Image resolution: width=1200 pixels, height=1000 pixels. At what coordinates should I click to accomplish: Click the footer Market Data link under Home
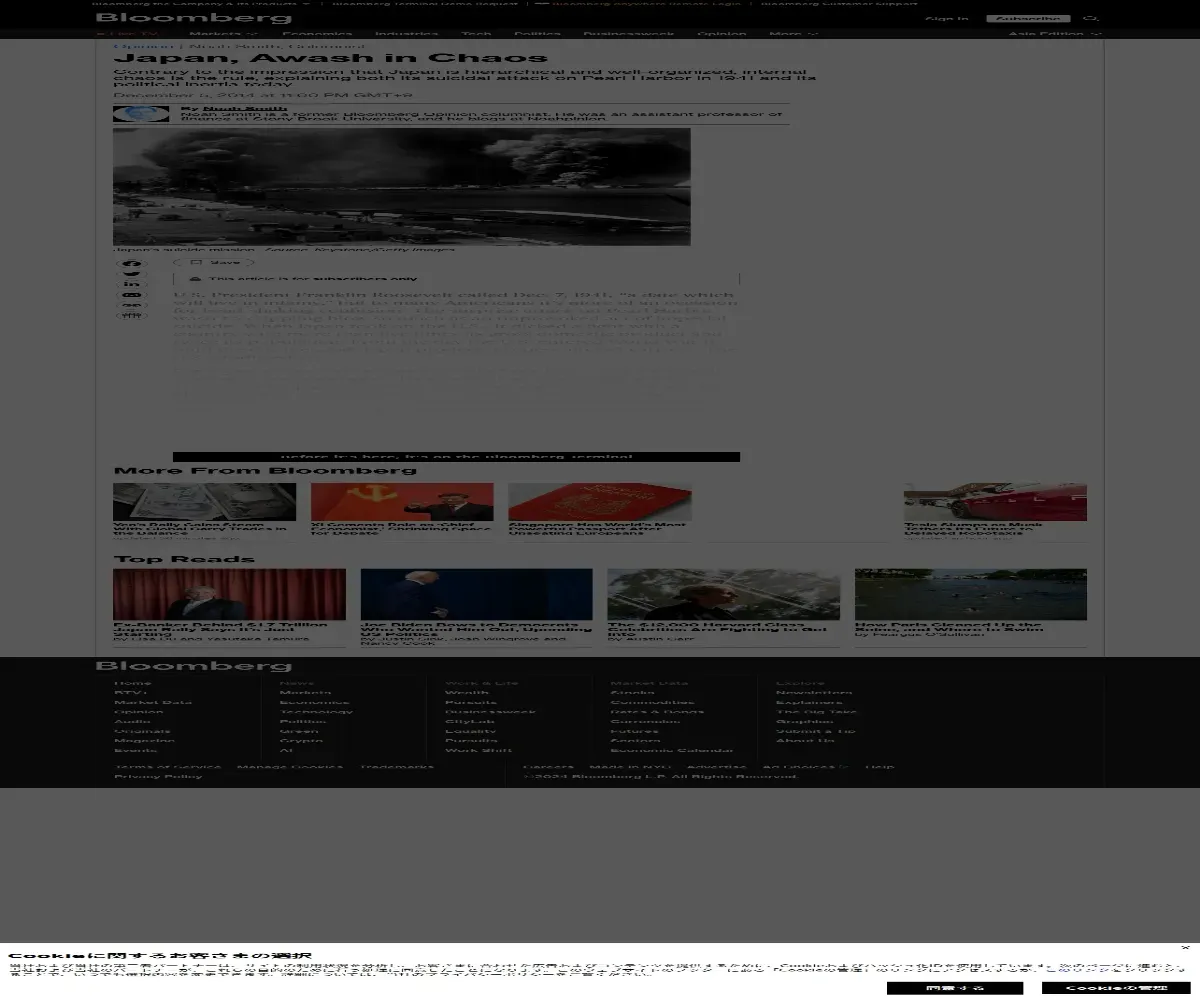click(153, 702)
